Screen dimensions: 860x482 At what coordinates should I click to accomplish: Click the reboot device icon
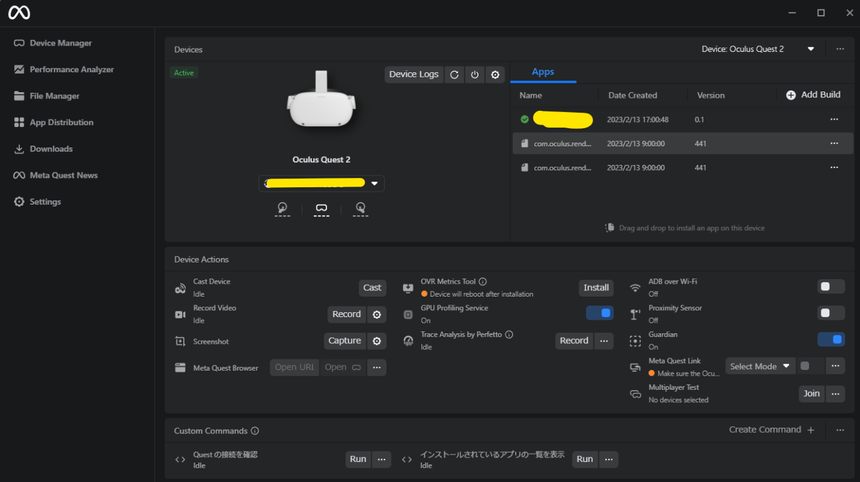454,75
